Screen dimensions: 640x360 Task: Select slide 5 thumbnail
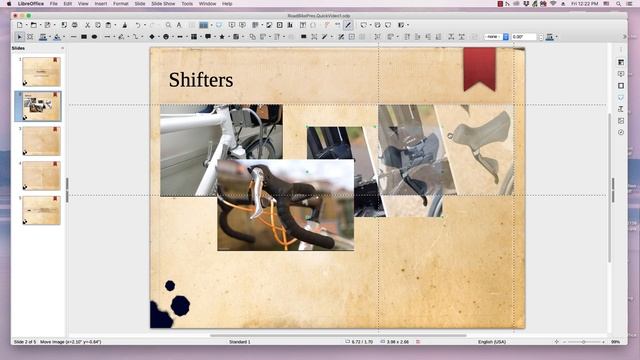[41, 210]
